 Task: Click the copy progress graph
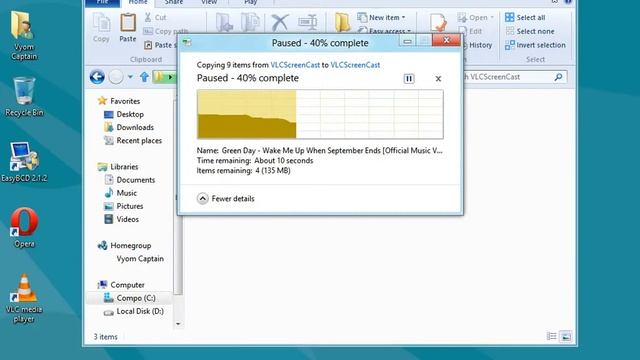click(x=320, y=114)
